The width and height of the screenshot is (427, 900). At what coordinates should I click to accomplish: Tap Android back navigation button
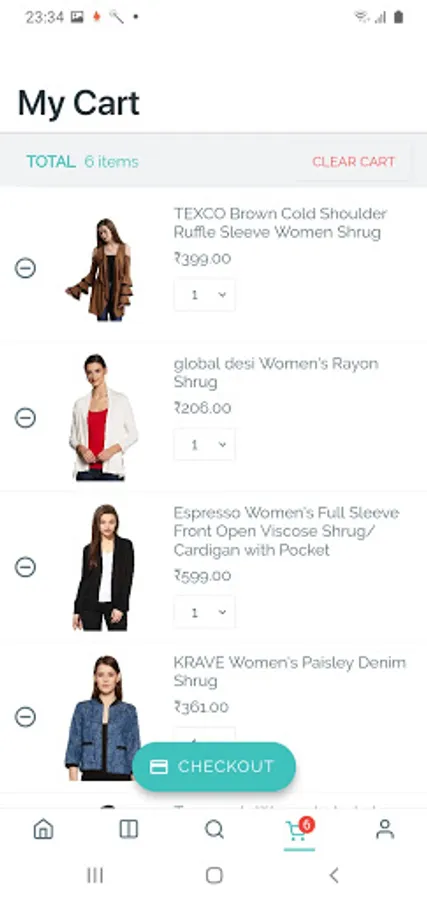click(x=333, y=875)
